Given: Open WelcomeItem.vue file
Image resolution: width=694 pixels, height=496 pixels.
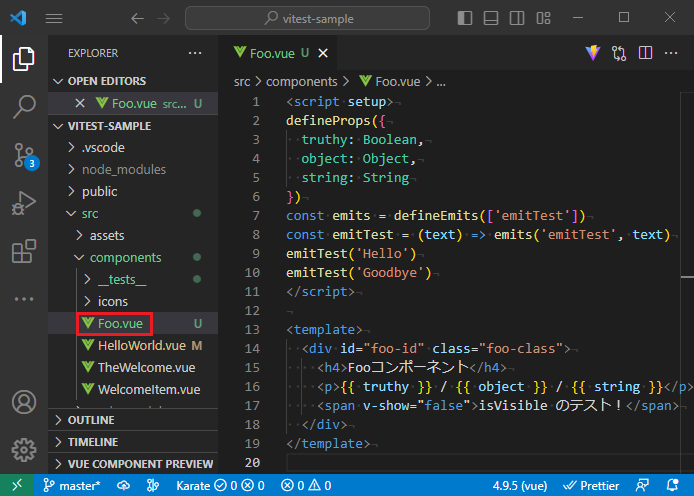Looking at the screenshot, I should tap(133, 389).
